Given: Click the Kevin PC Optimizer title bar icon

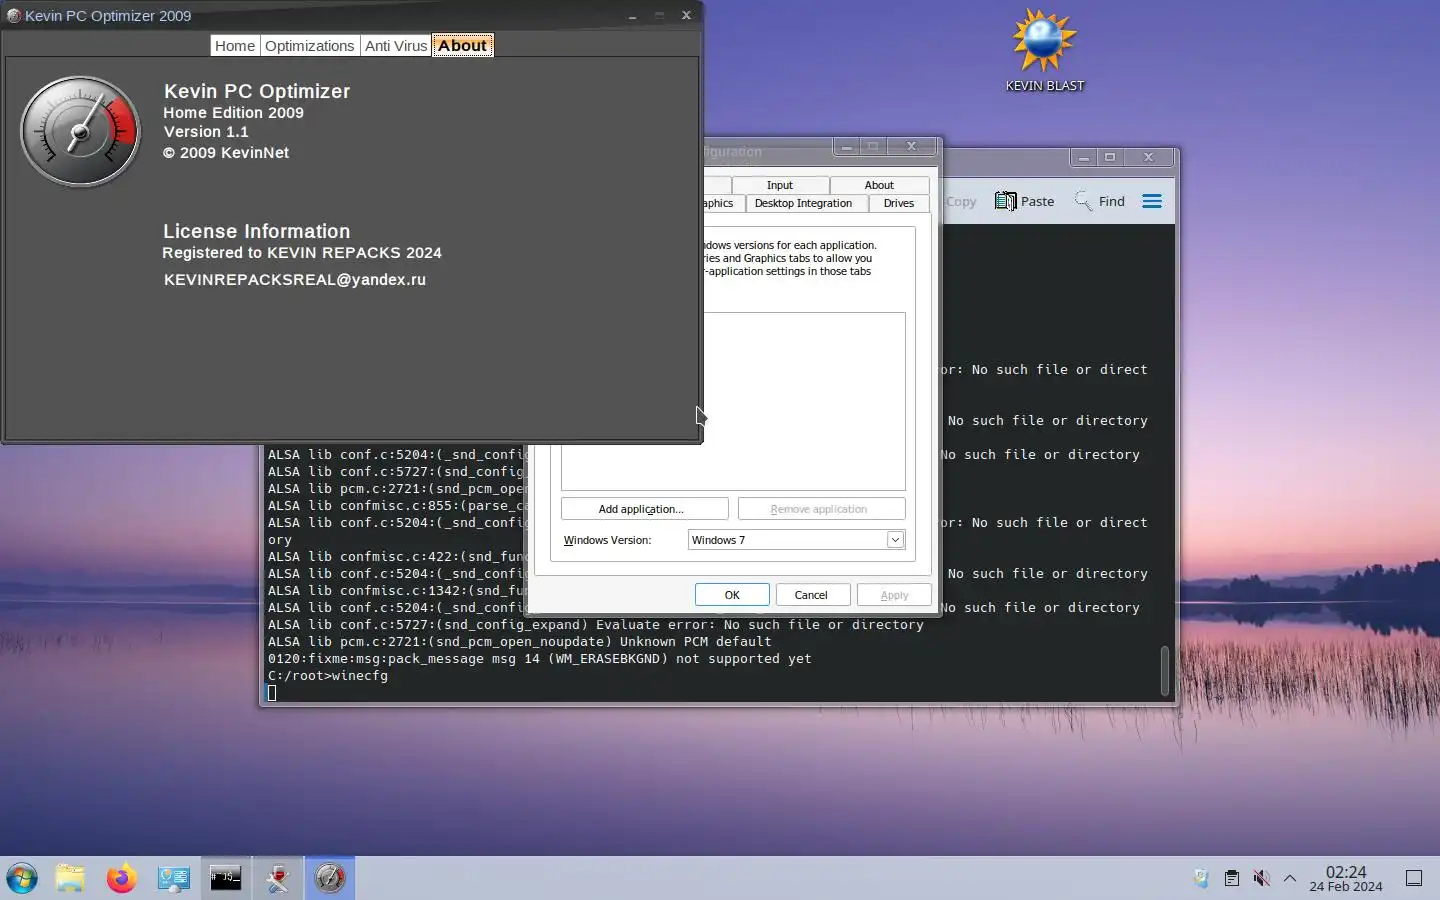Looking at the screenshot, I should 14,15.
